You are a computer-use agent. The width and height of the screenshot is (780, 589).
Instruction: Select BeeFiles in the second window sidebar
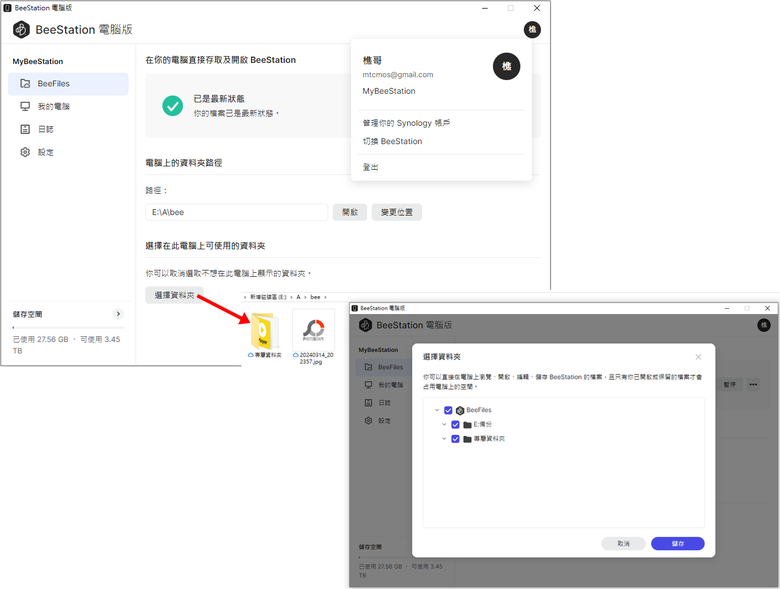pyautogui.click(x=384, y=367)
